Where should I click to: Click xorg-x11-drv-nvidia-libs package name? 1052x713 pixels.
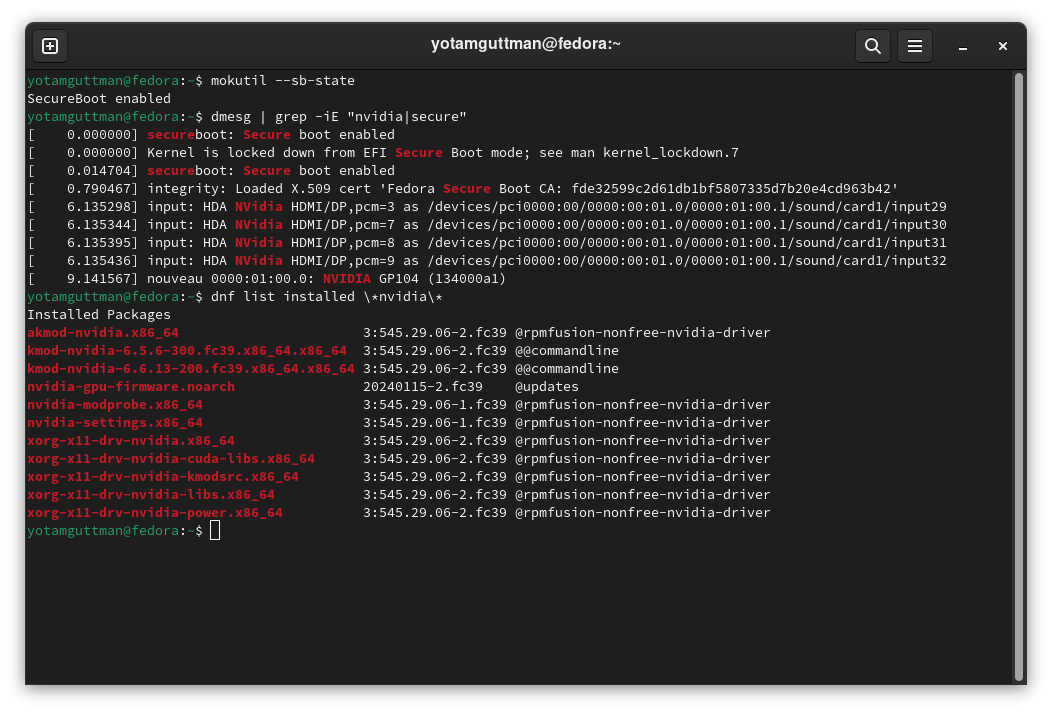click(151, 495)
